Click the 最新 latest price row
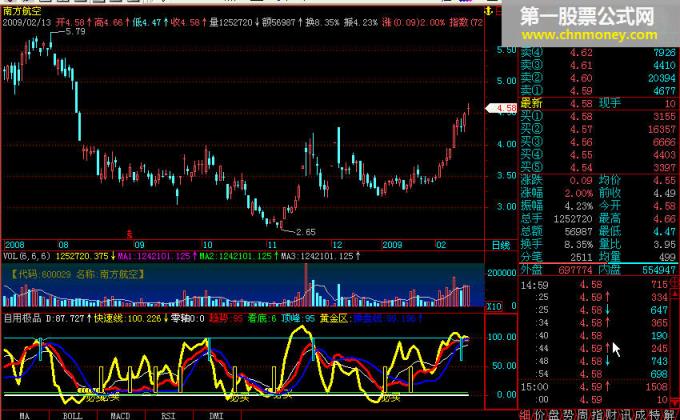Viewport: 680px width, 420px height. coord(598,104)
